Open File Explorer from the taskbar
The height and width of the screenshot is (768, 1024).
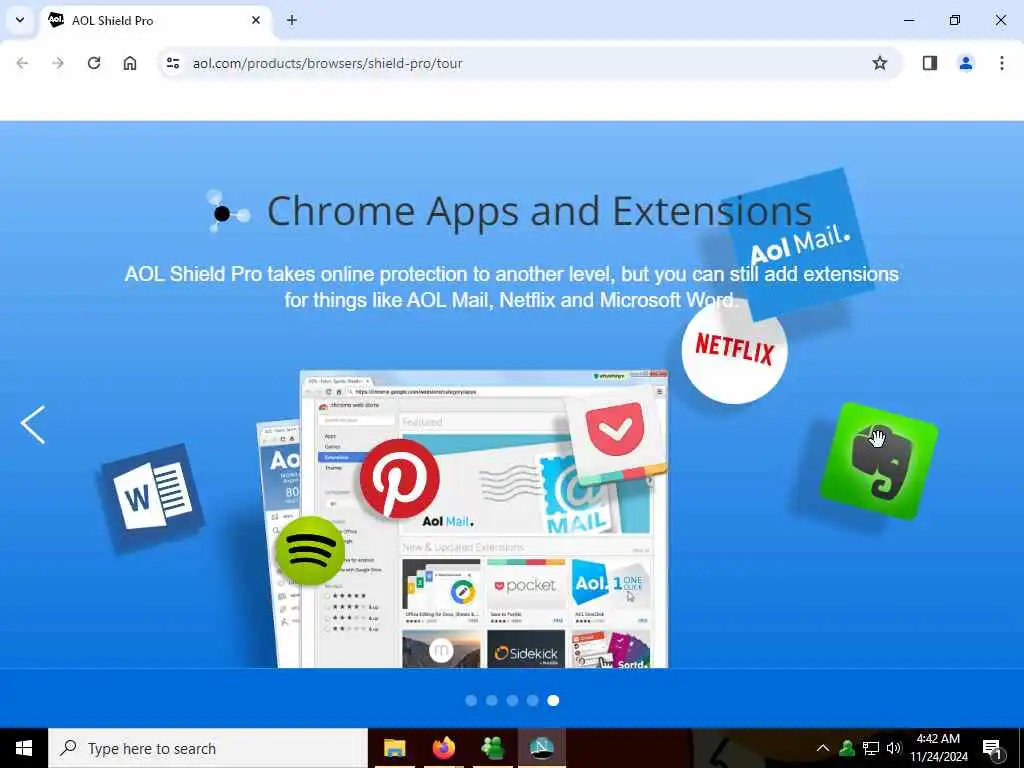coord(394,748)
